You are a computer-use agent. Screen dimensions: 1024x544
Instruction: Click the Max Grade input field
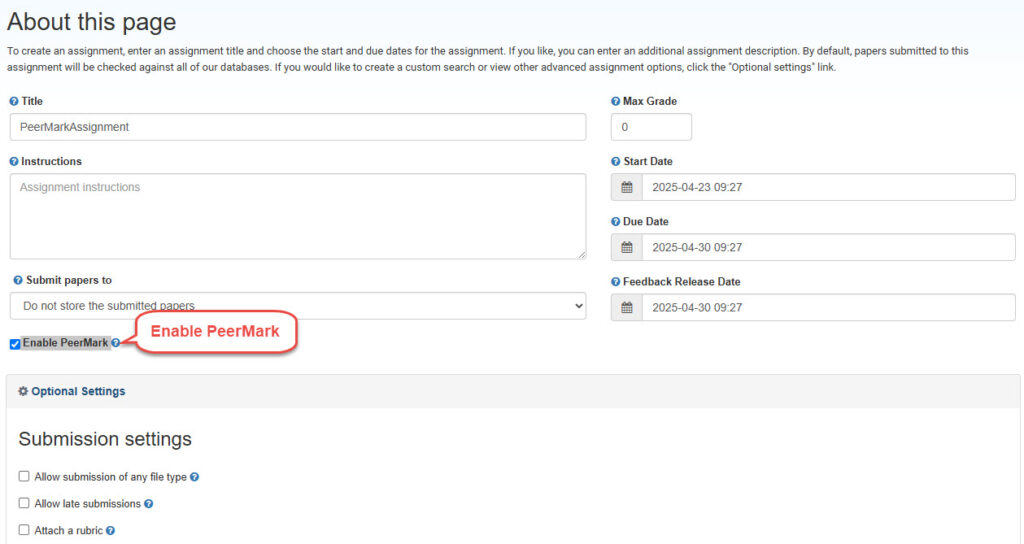pos(651,127)
